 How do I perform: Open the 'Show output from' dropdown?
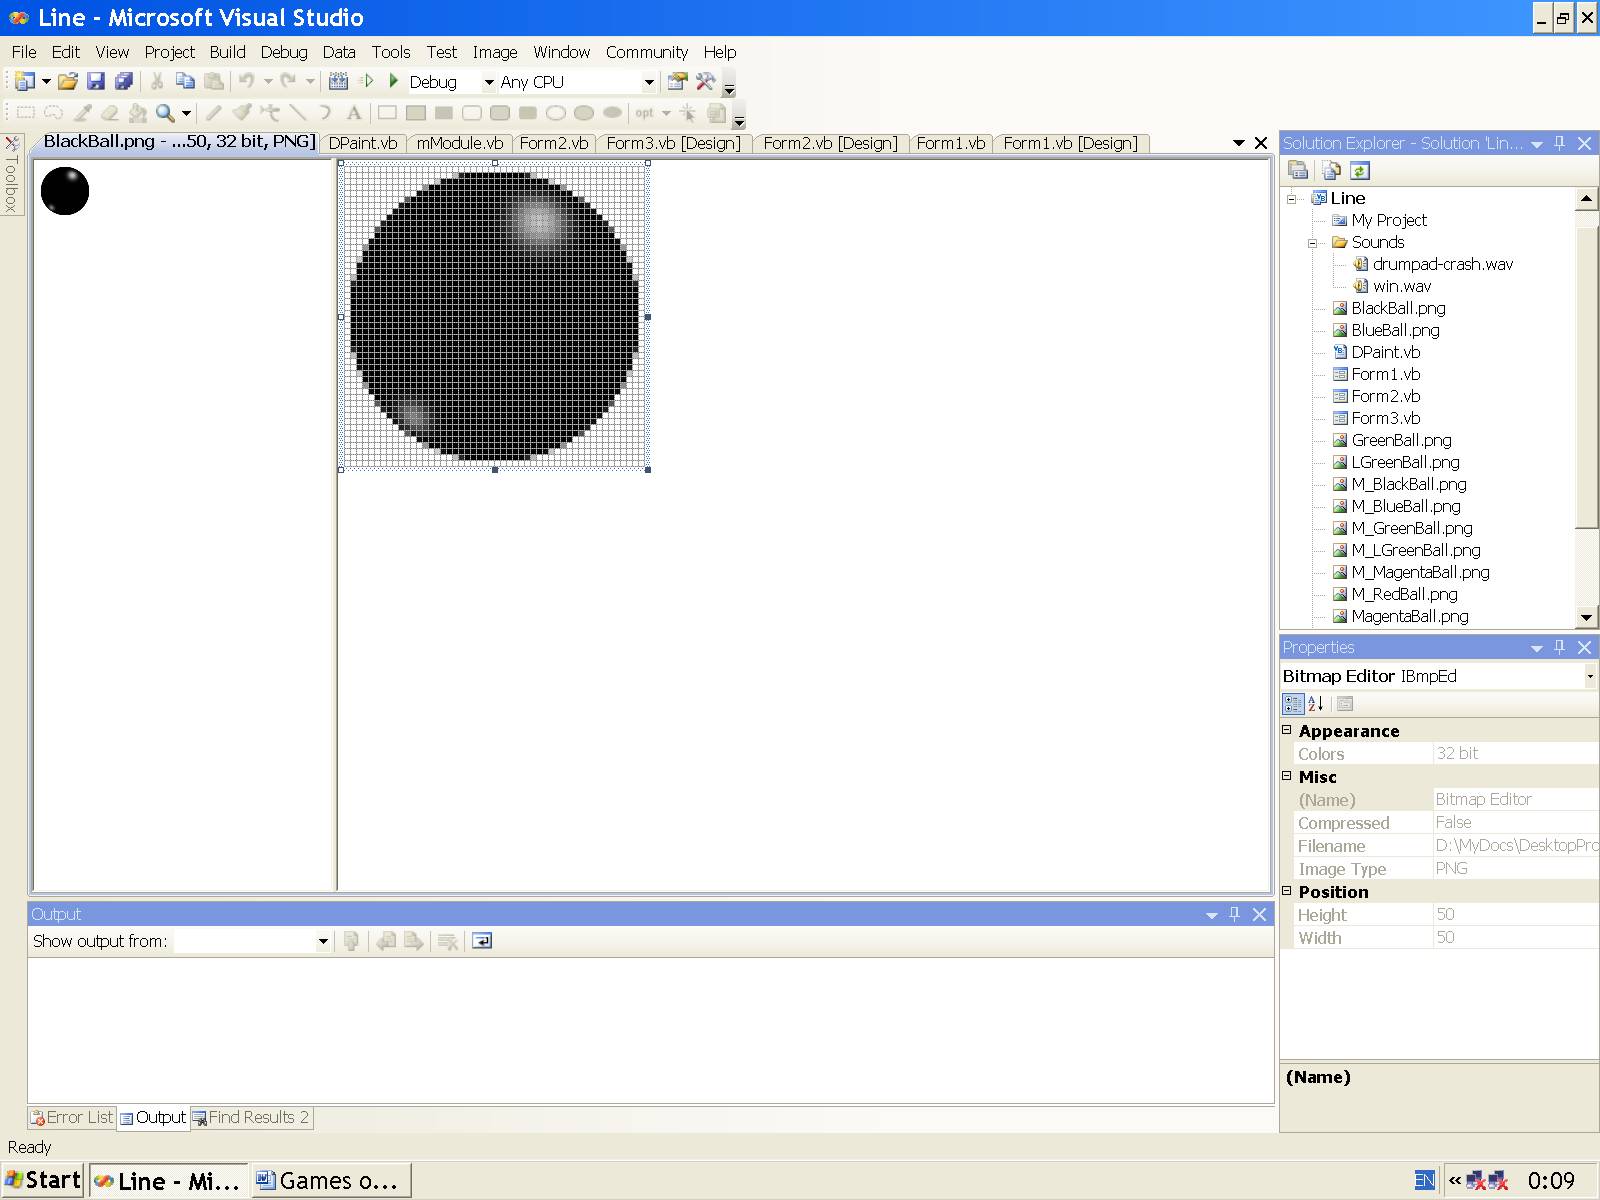click(x=322, y=941)
